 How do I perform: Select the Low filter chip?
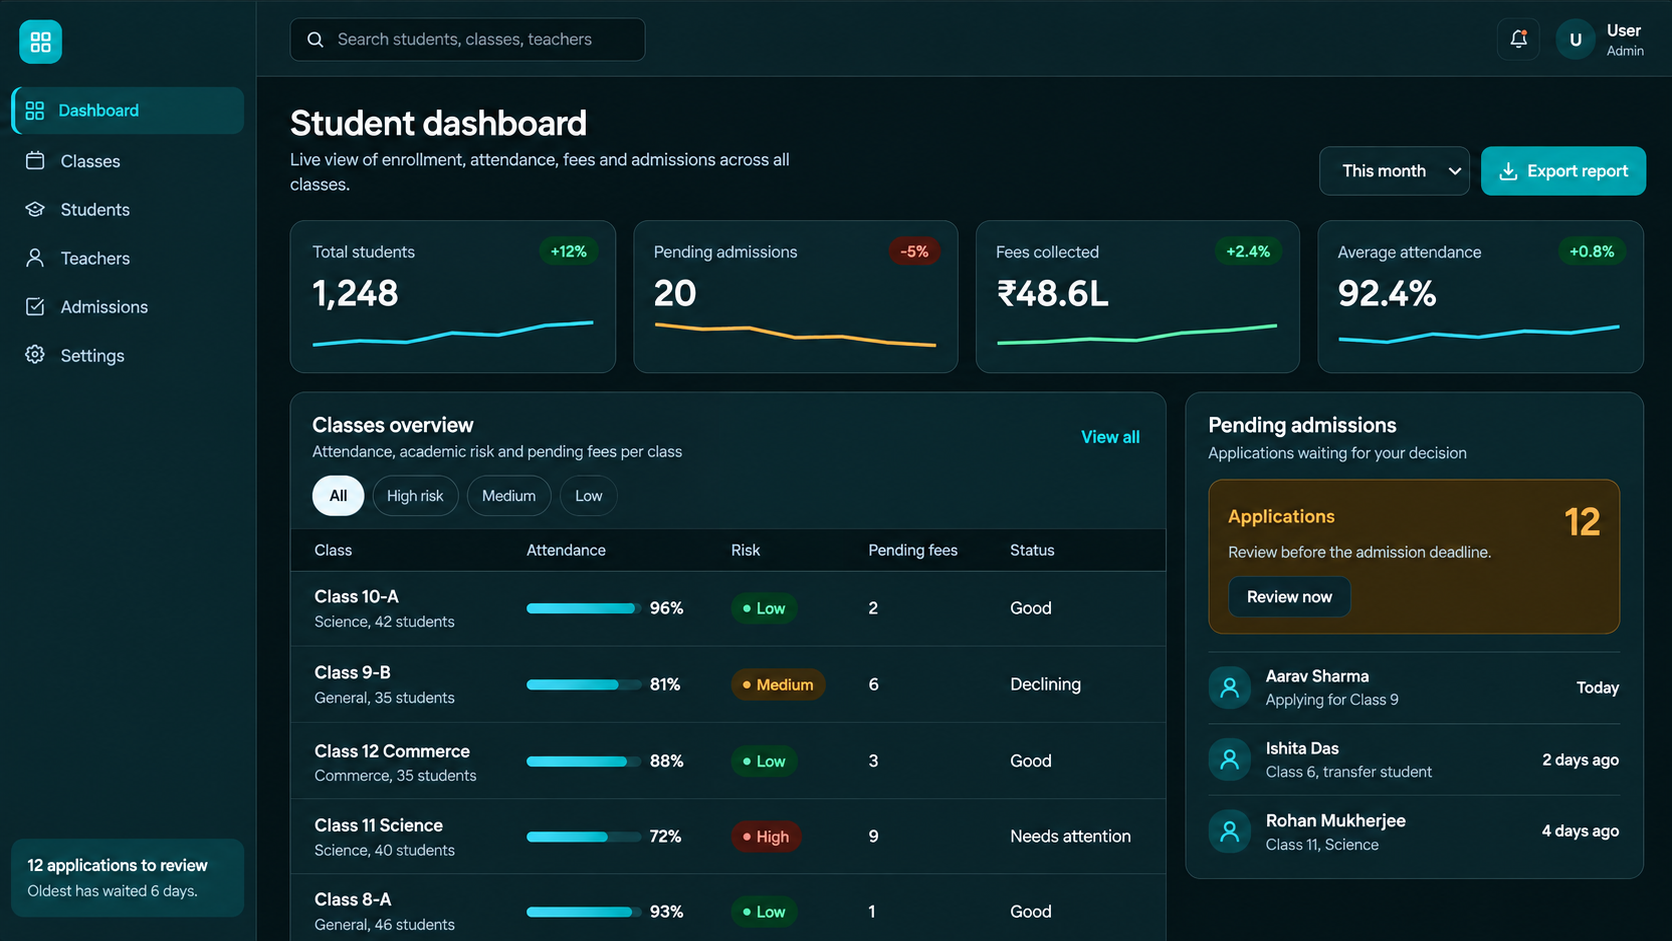click(x=589, y=496)
